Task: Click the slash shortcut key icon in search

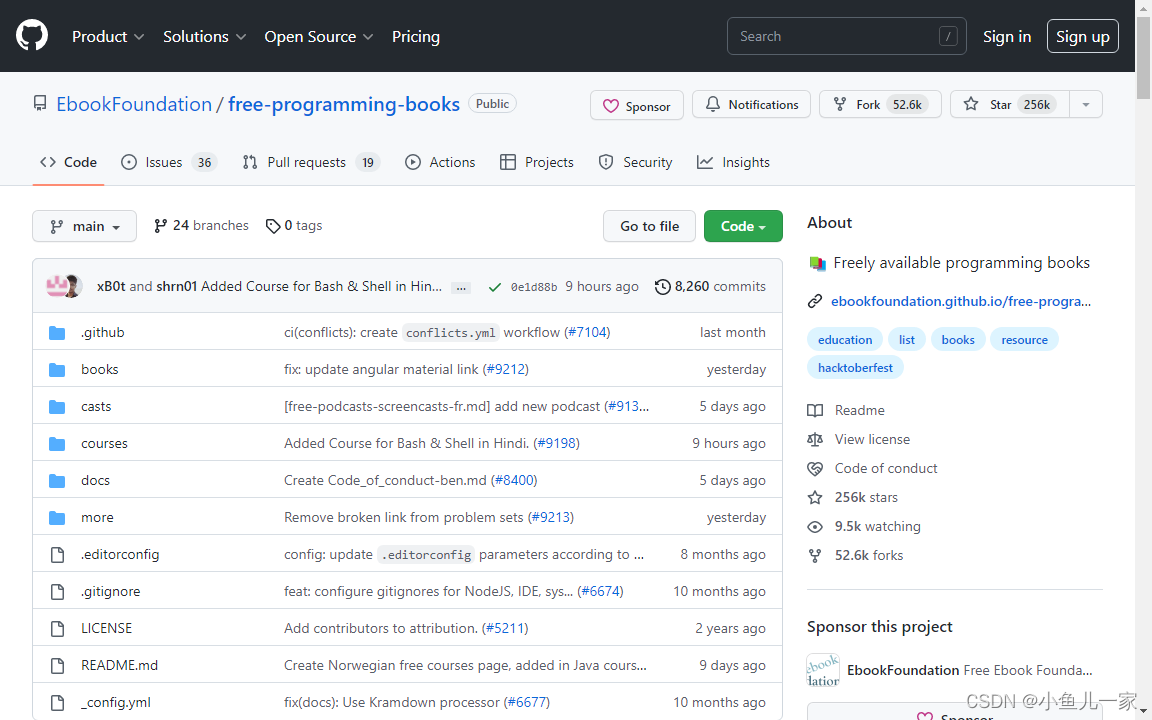Action: [948, 36]
